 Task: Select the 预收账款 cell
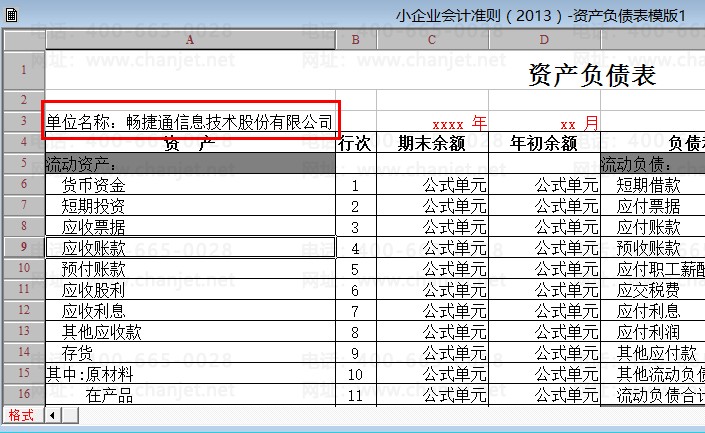coord(653,248)
